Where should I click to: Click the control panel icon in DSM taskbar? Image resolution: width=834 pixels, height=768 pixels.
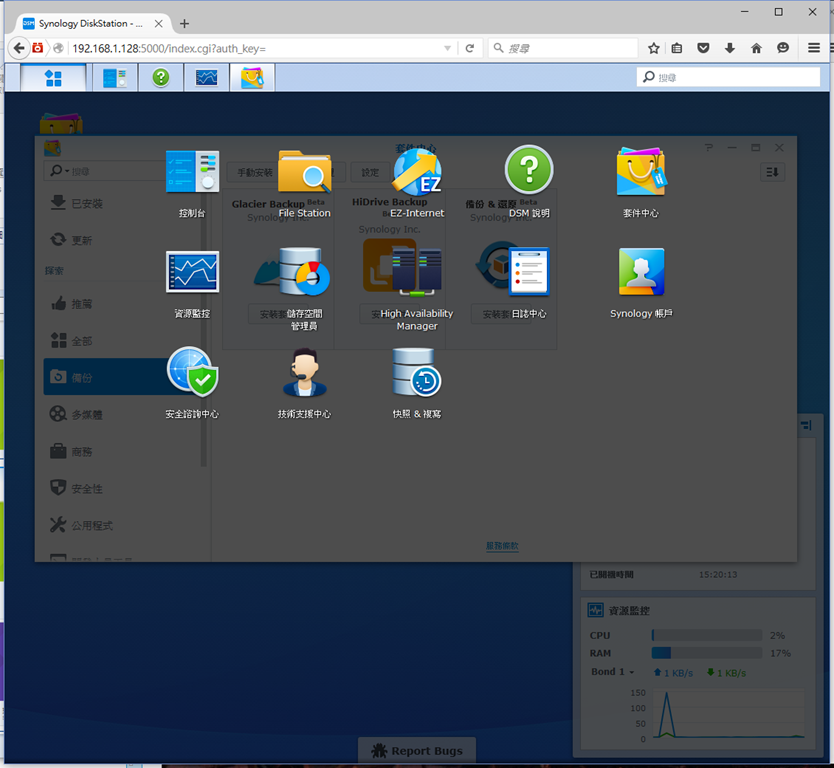tap(115, 78)
